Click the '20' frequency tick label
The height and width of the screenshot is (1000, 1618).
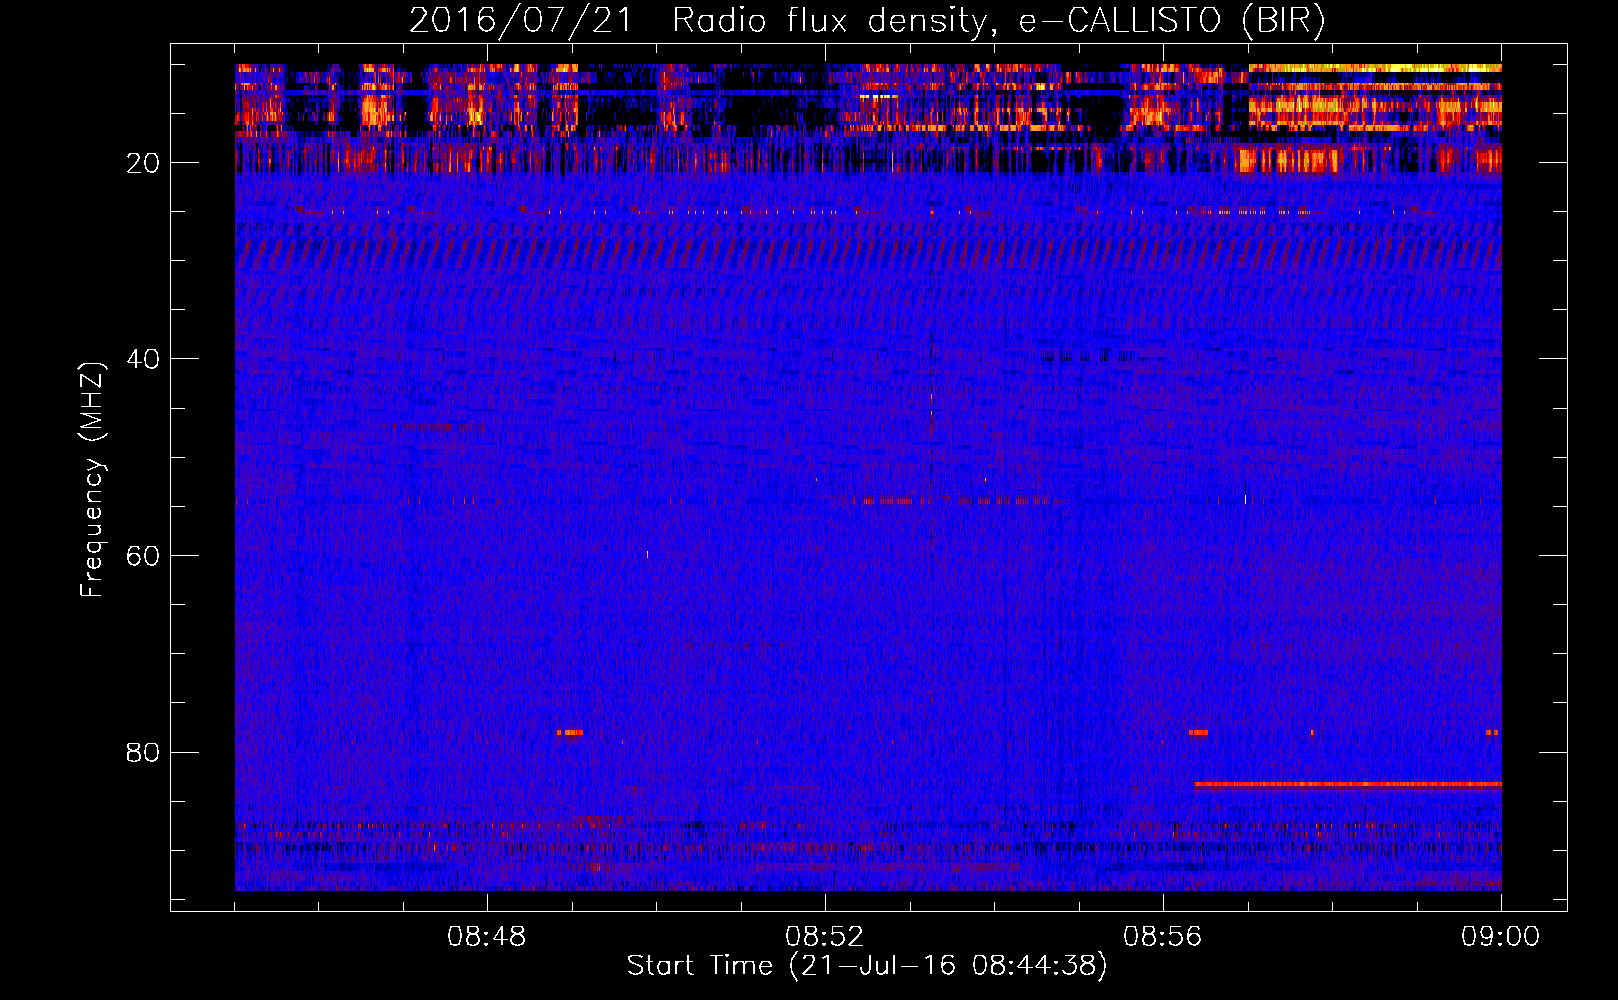[144, 163]
